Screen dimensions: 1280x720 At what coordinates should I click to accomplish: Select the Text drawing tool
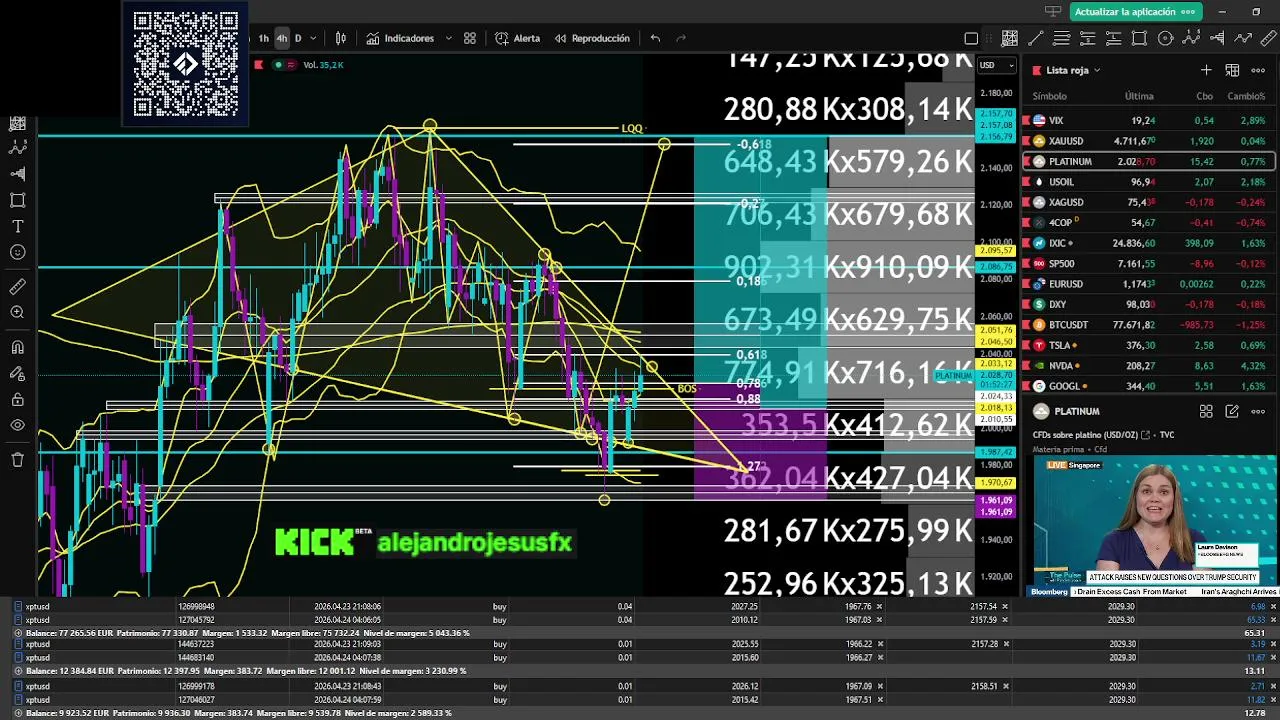click(17, 227)
